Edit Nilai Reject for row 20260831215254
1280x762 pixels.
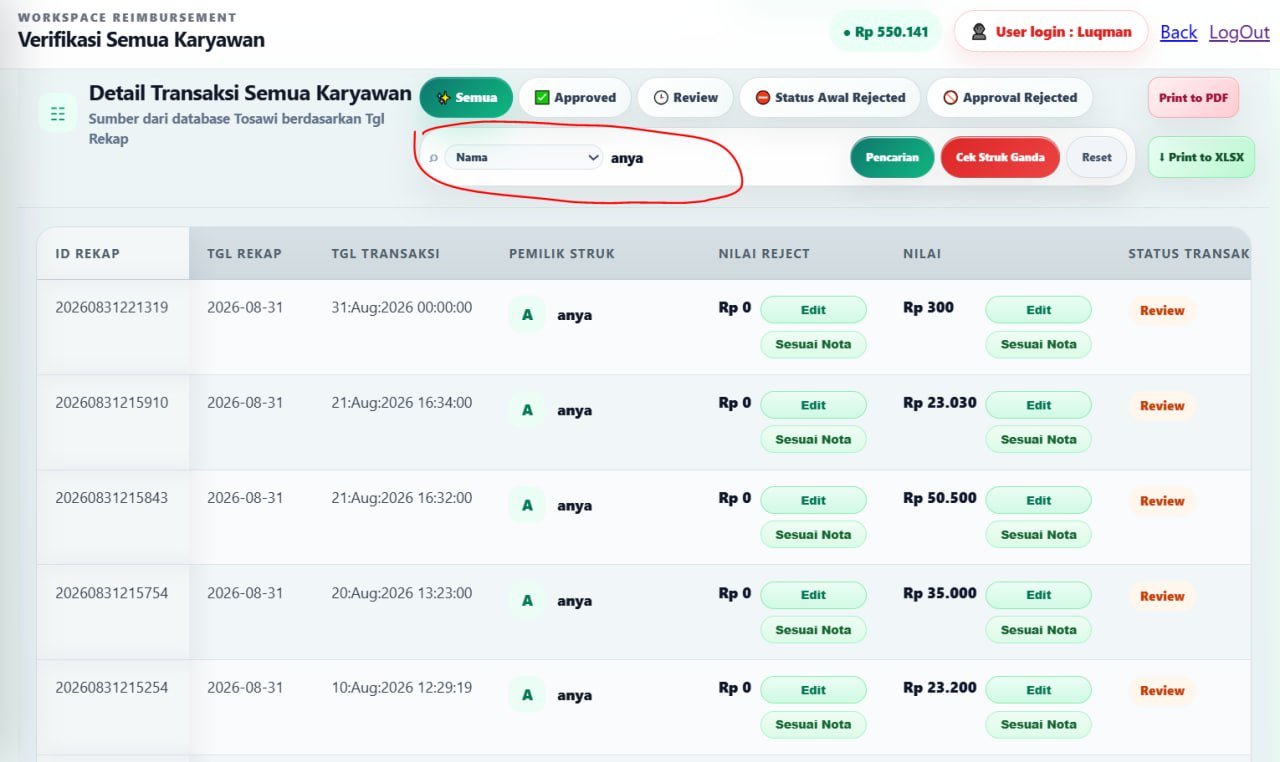point(813,690)
